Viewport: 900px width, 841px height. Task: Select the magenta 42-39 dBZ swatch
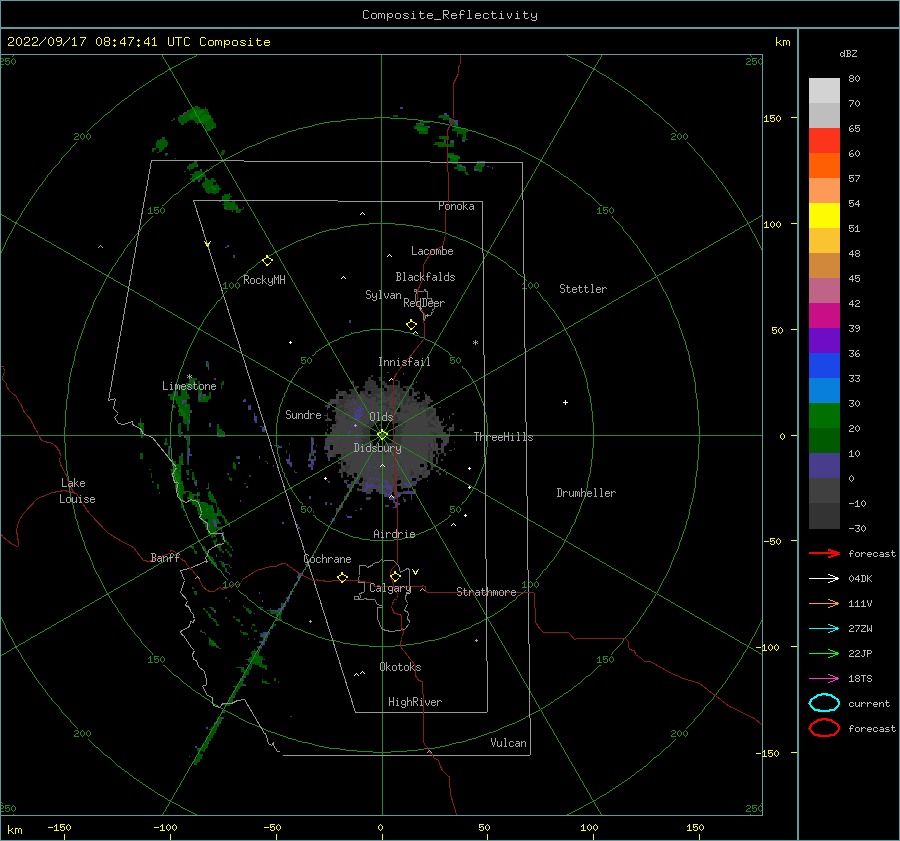tap(824, 316)
